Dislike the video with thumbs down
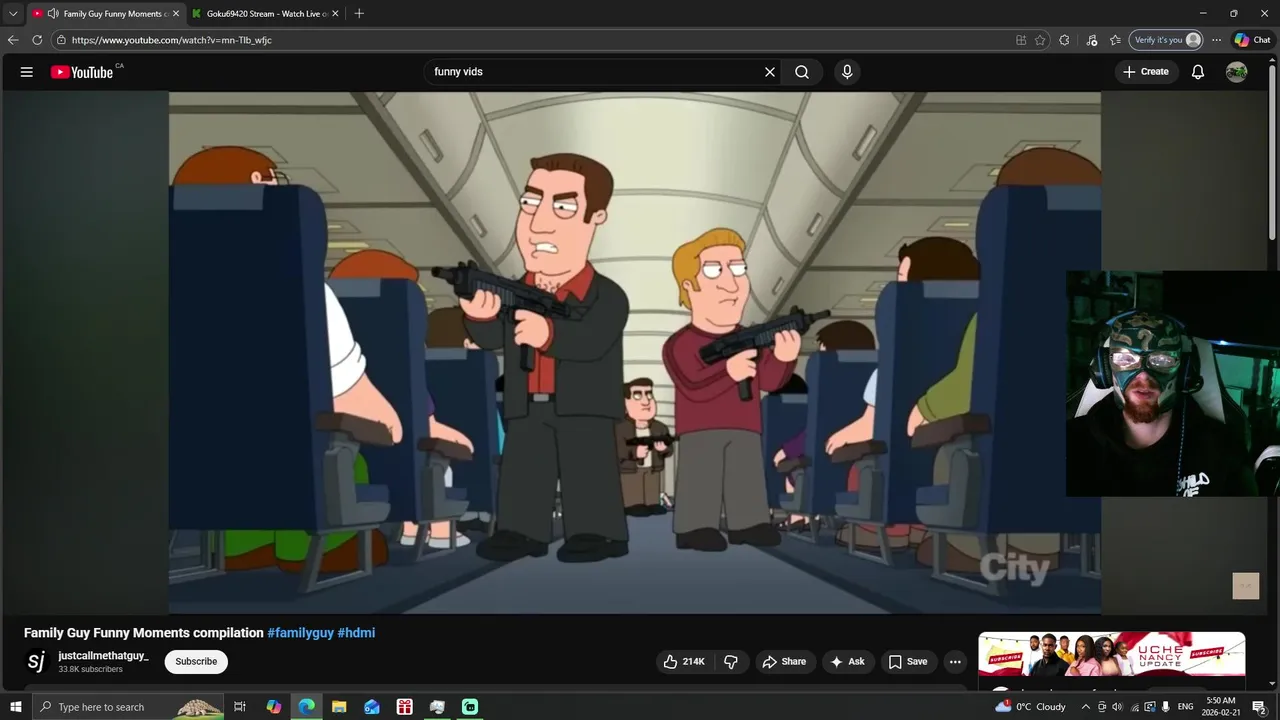The width and height of the screenshot is (1280, 720). 731,662
